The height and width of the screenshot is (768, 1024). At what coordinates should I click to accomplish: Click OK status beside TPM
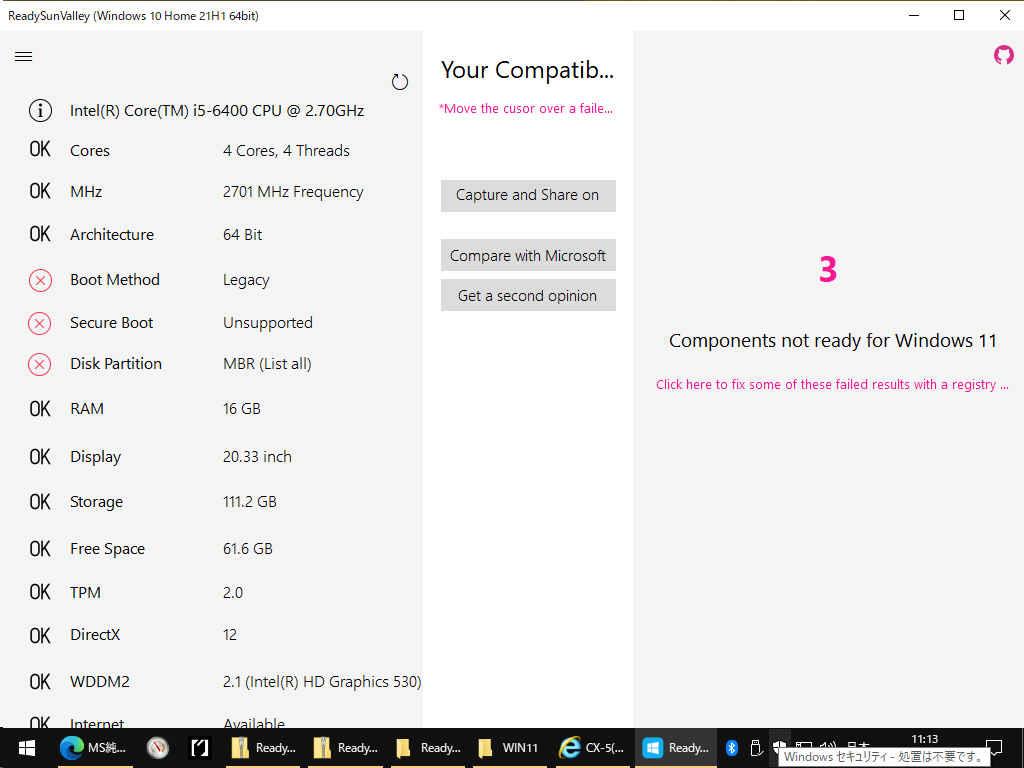coord(40,592)
